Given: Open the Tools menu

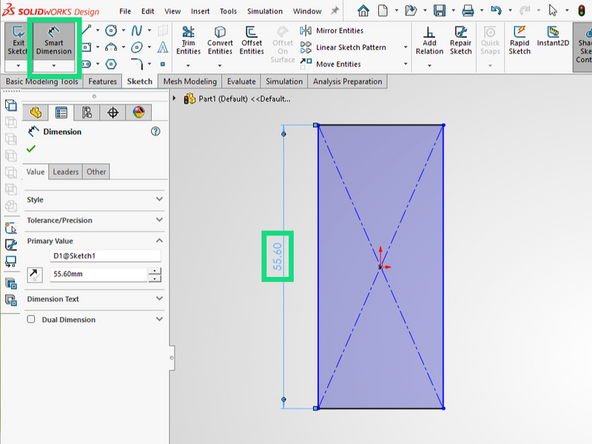Looking at the screenshot, I should (228, 11).
